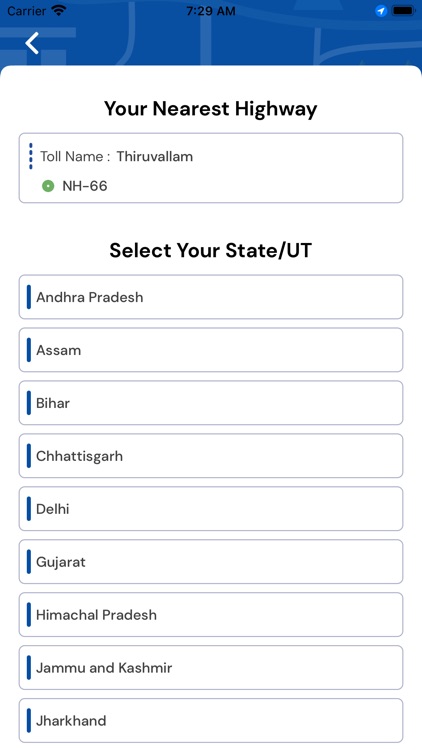This screenshot has width=422, height=750.
Task: Choose Jharkhand from the list
Action: (x=211, y=720)
